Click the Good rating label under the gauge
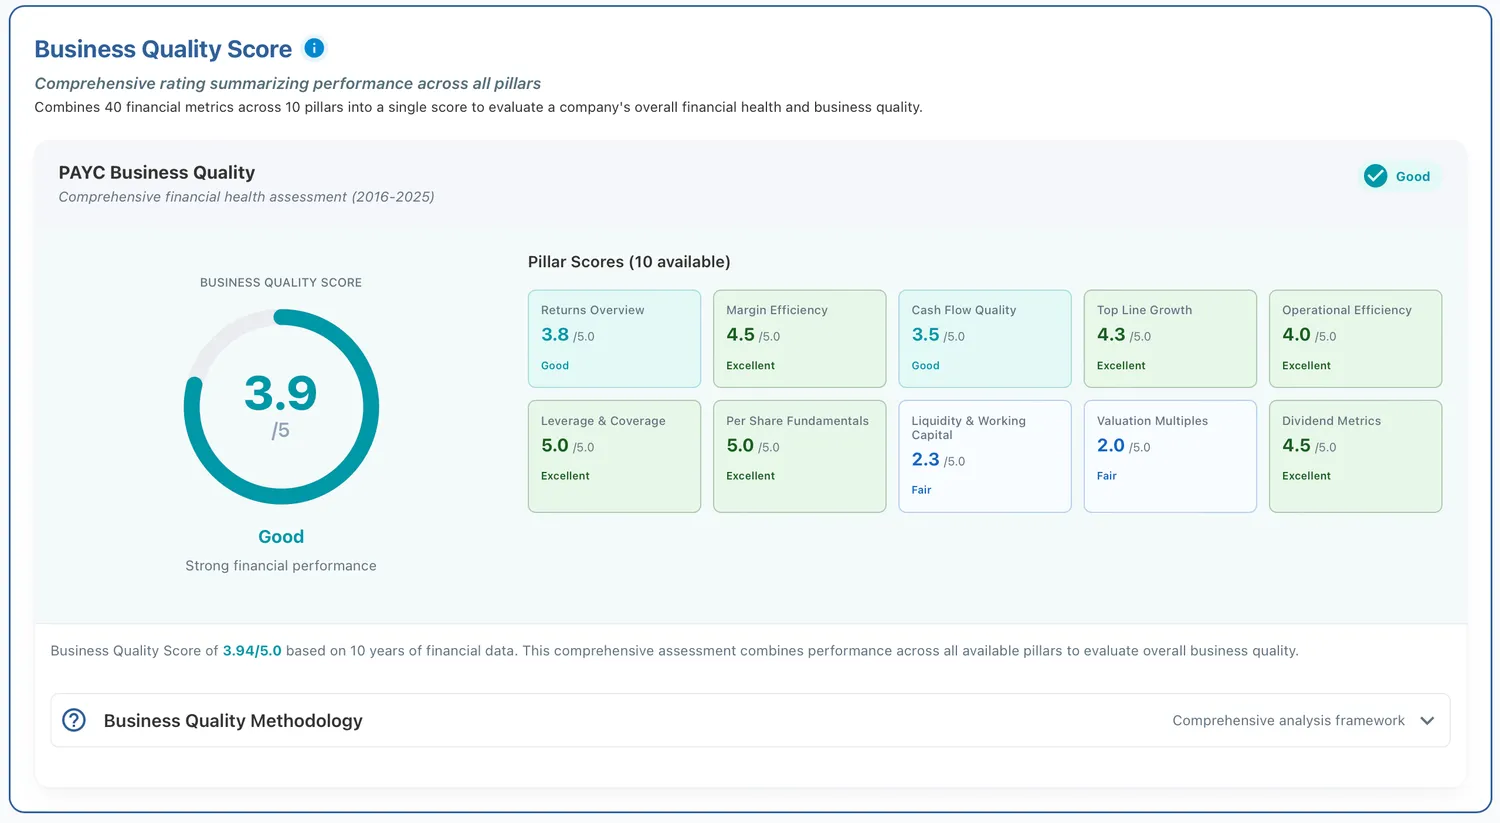This screenshot has width=1500, height=823. pos(281,537)
